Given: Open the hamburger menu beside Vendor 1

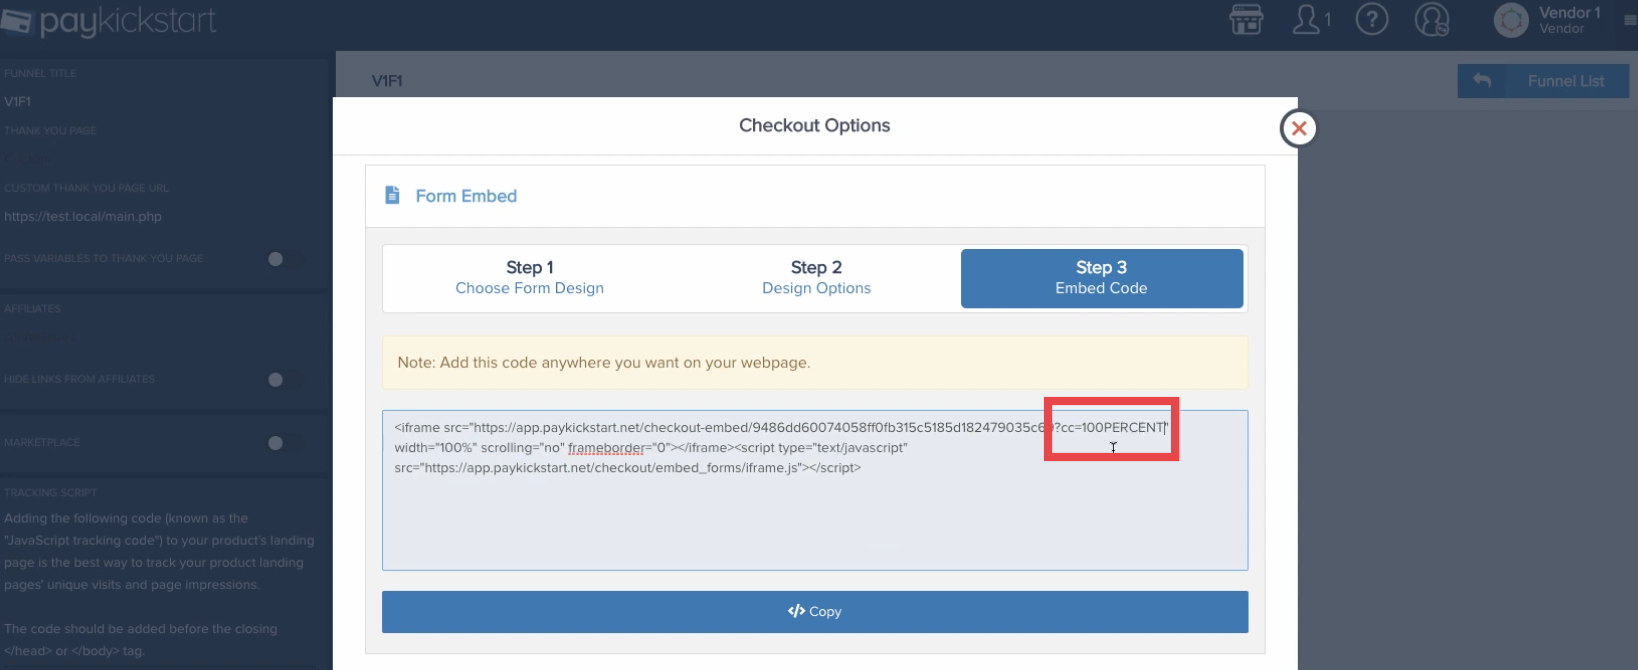Looking at the screenshot, I should tap(1630, 20).
